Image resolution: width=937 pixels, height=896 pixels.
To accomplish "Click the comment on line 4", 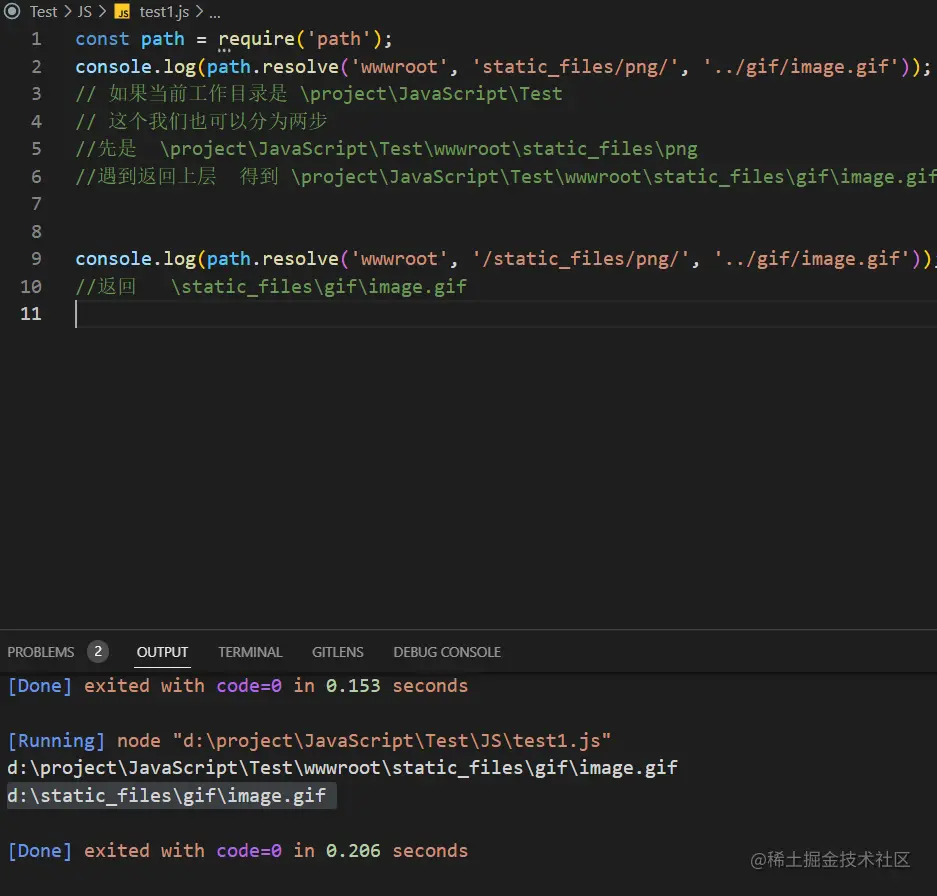I will click(201, 121).
